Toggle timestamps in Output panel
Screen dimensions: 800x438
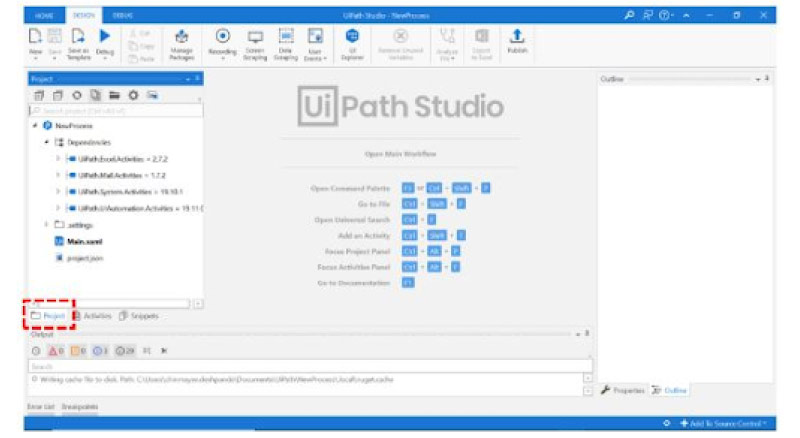pos(36,351)
